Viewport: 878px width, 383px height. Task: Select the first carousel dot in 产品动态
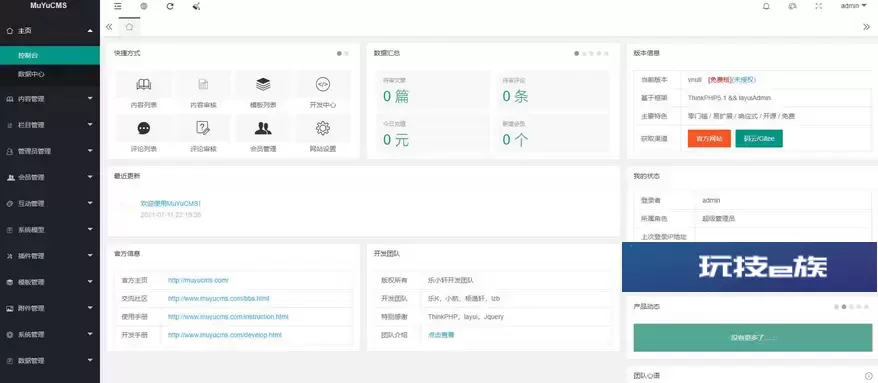tap(837, 307)
